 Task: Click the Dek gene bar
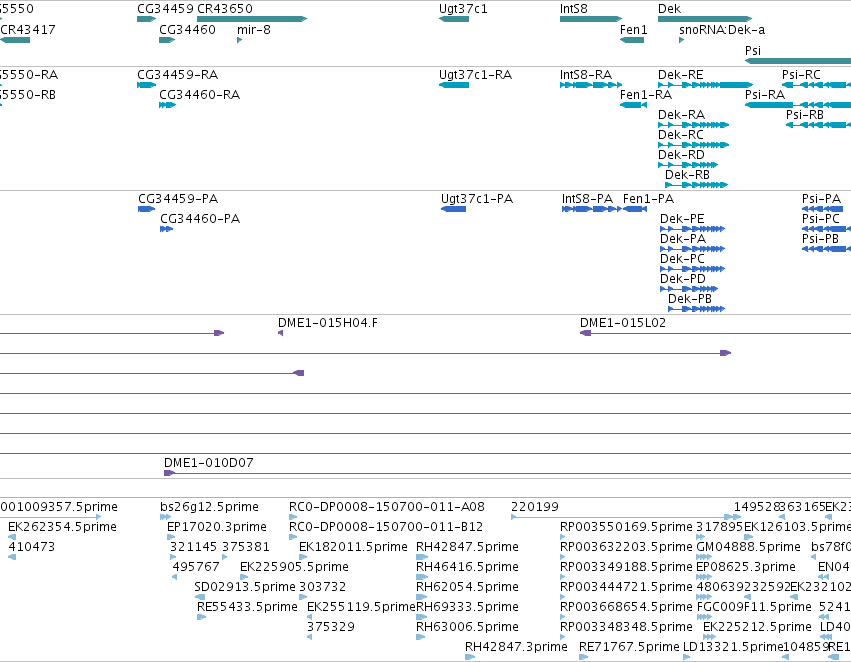click(x=705, y=19)
